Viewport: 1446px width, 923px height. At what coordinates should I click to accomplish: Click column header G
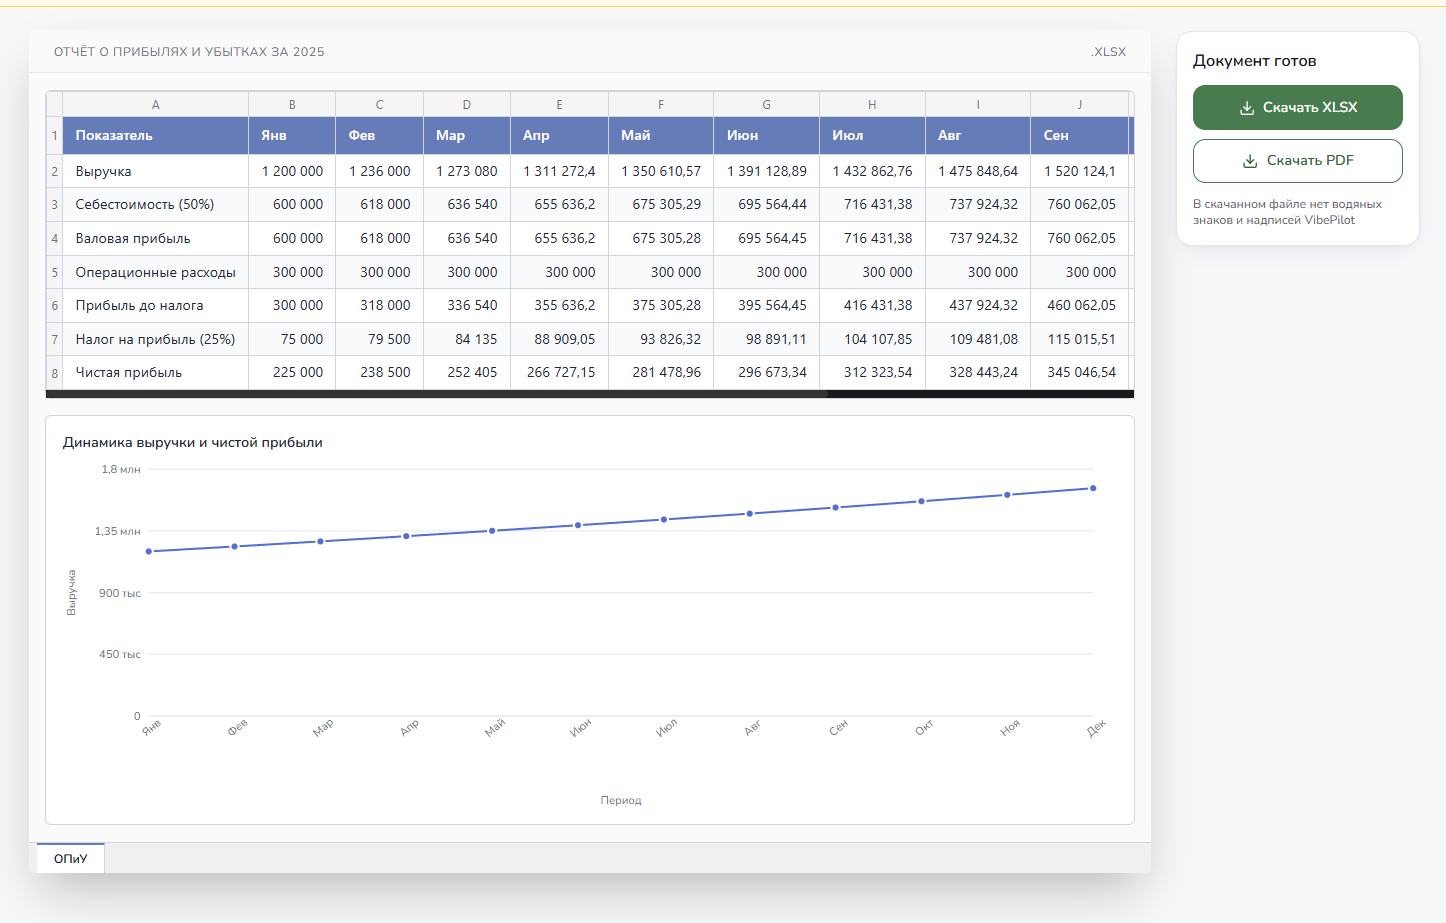[766, 104]
